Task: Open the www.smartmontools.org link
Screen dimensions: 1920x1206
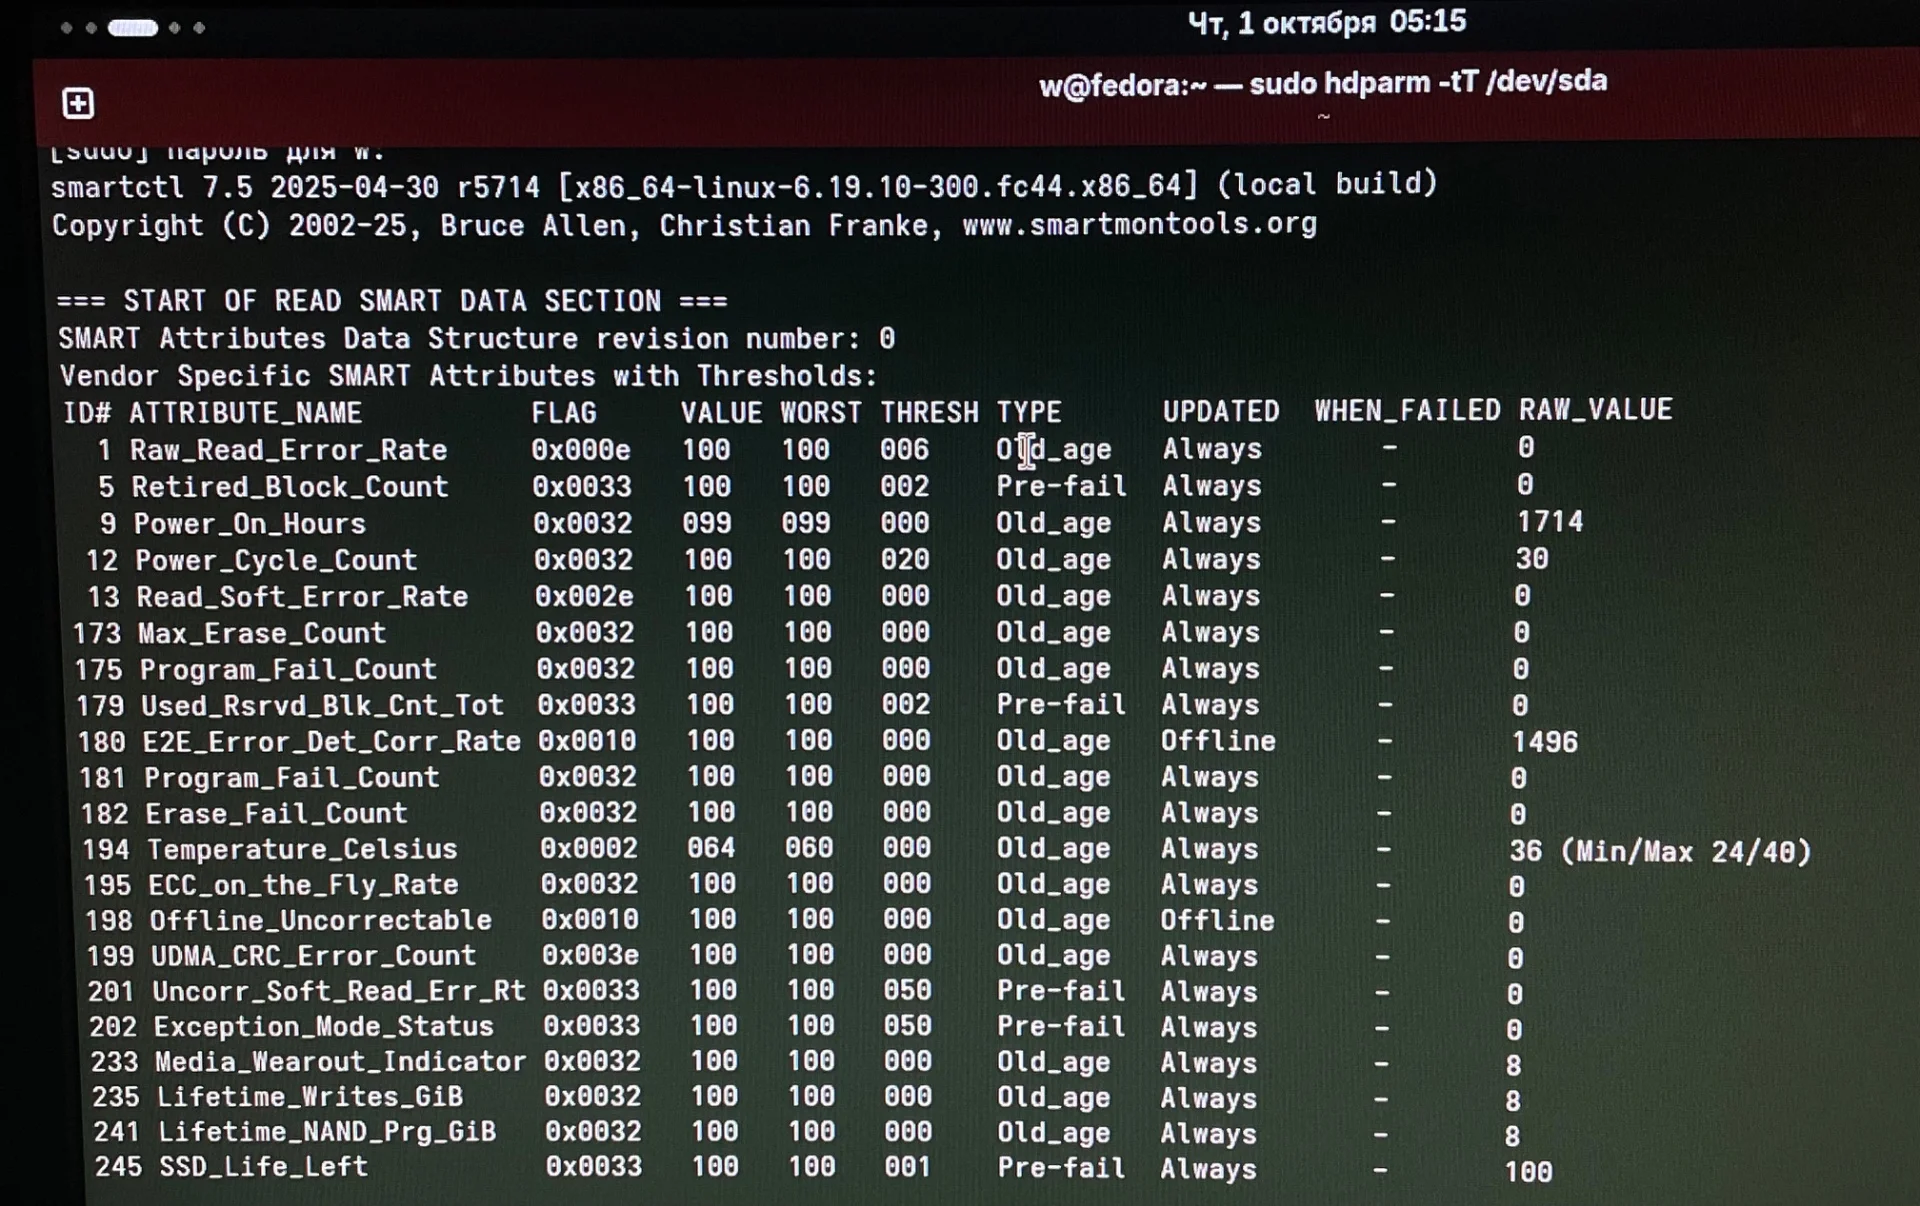Action: point(1140,224)
